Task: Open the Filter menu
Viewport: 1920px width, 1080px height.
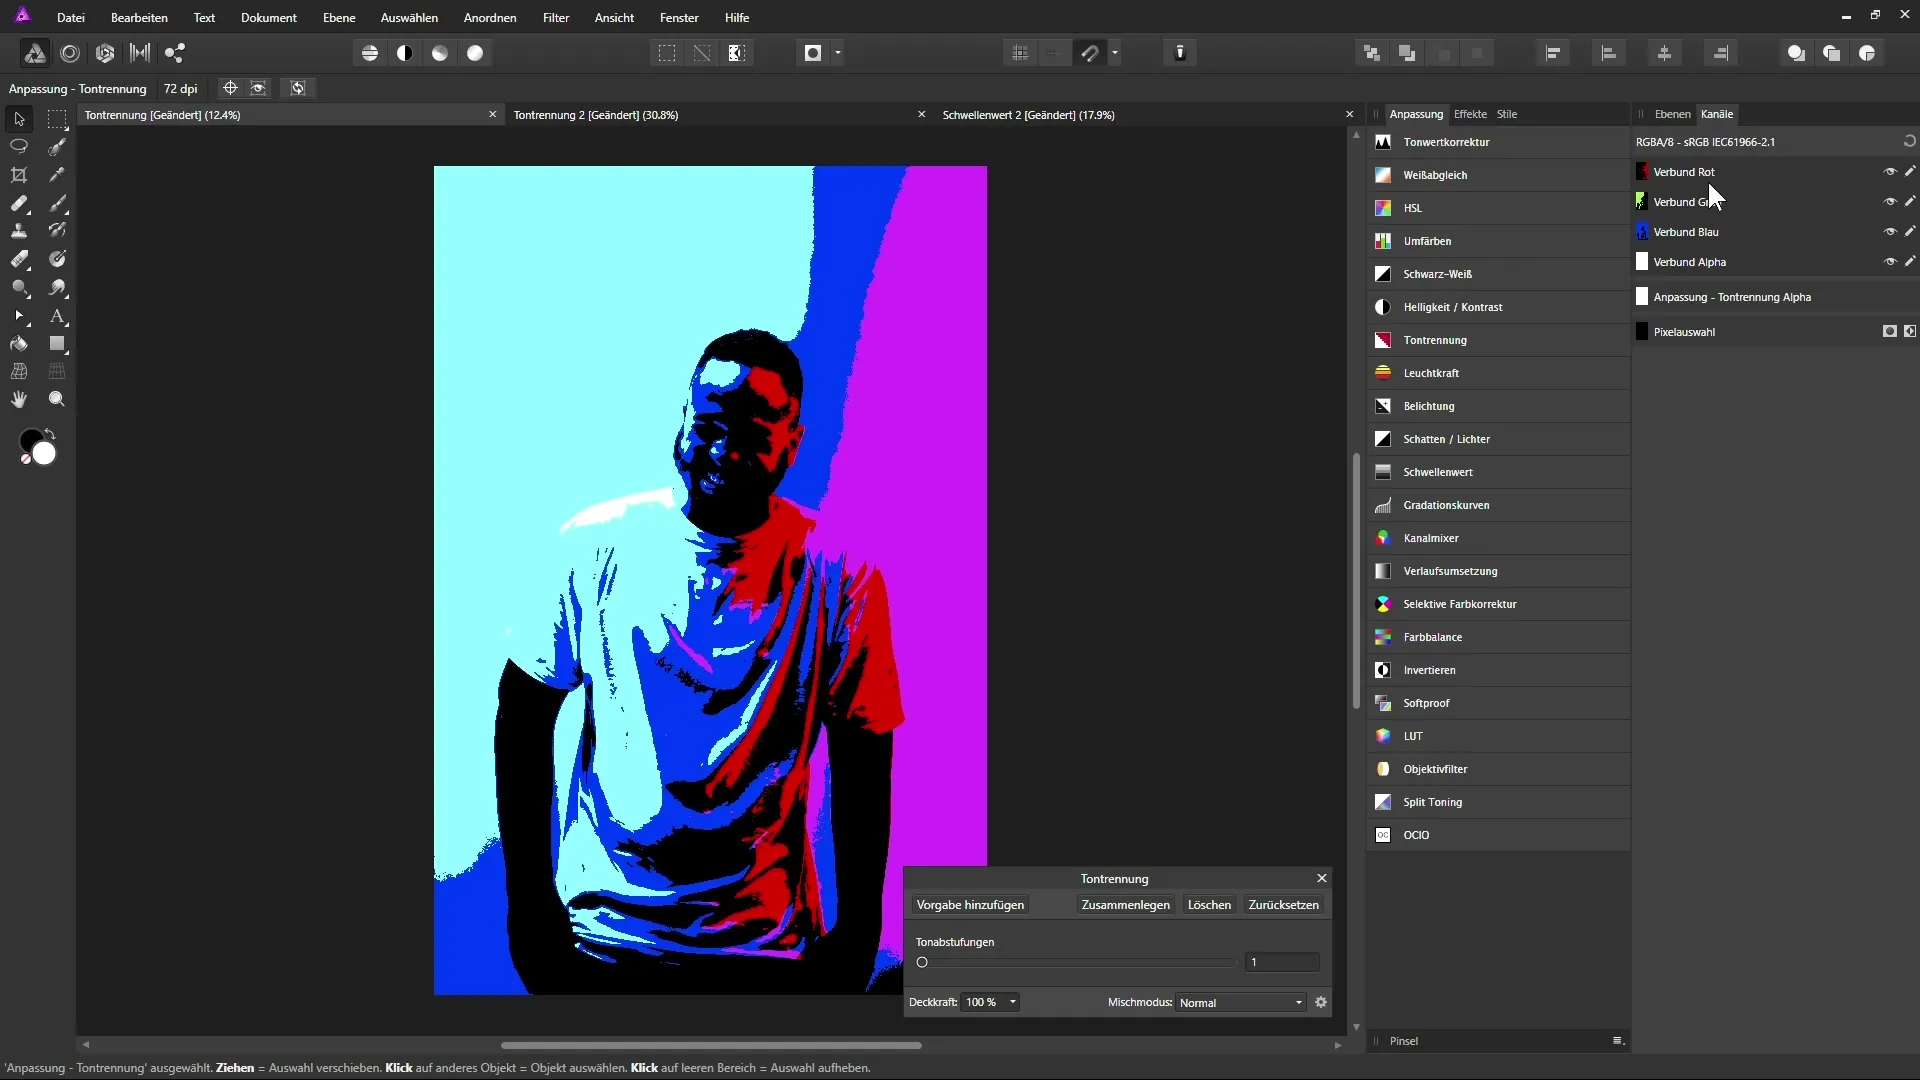Action: (556, 18)
